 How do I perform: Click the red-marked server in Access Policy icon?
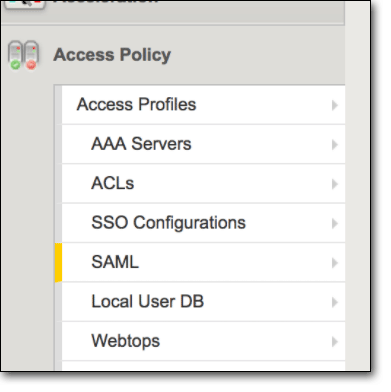[31, 55]
